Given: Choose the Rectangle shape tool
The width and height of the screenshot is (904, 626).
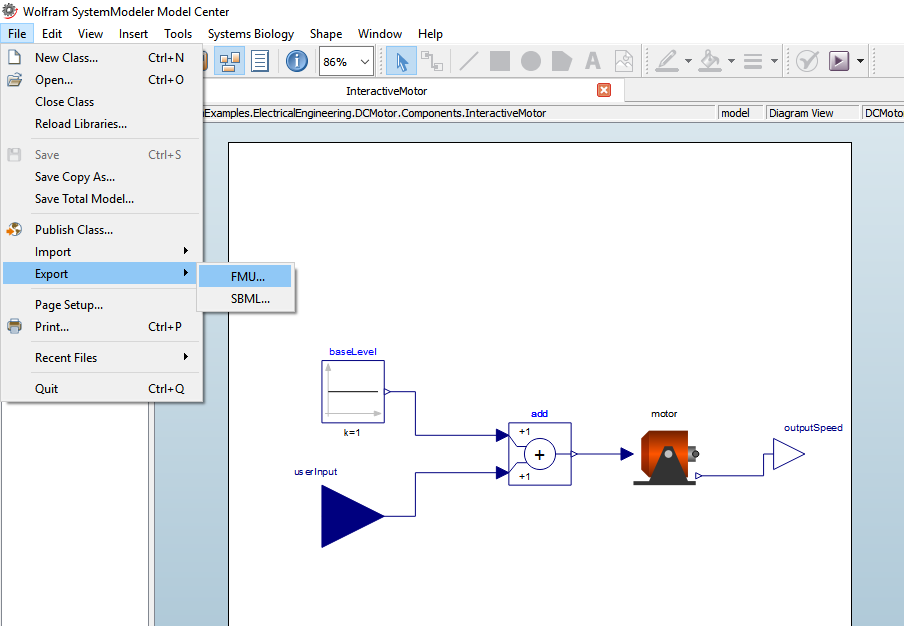Looking at the screenshot, I should [x=500, y=61].
